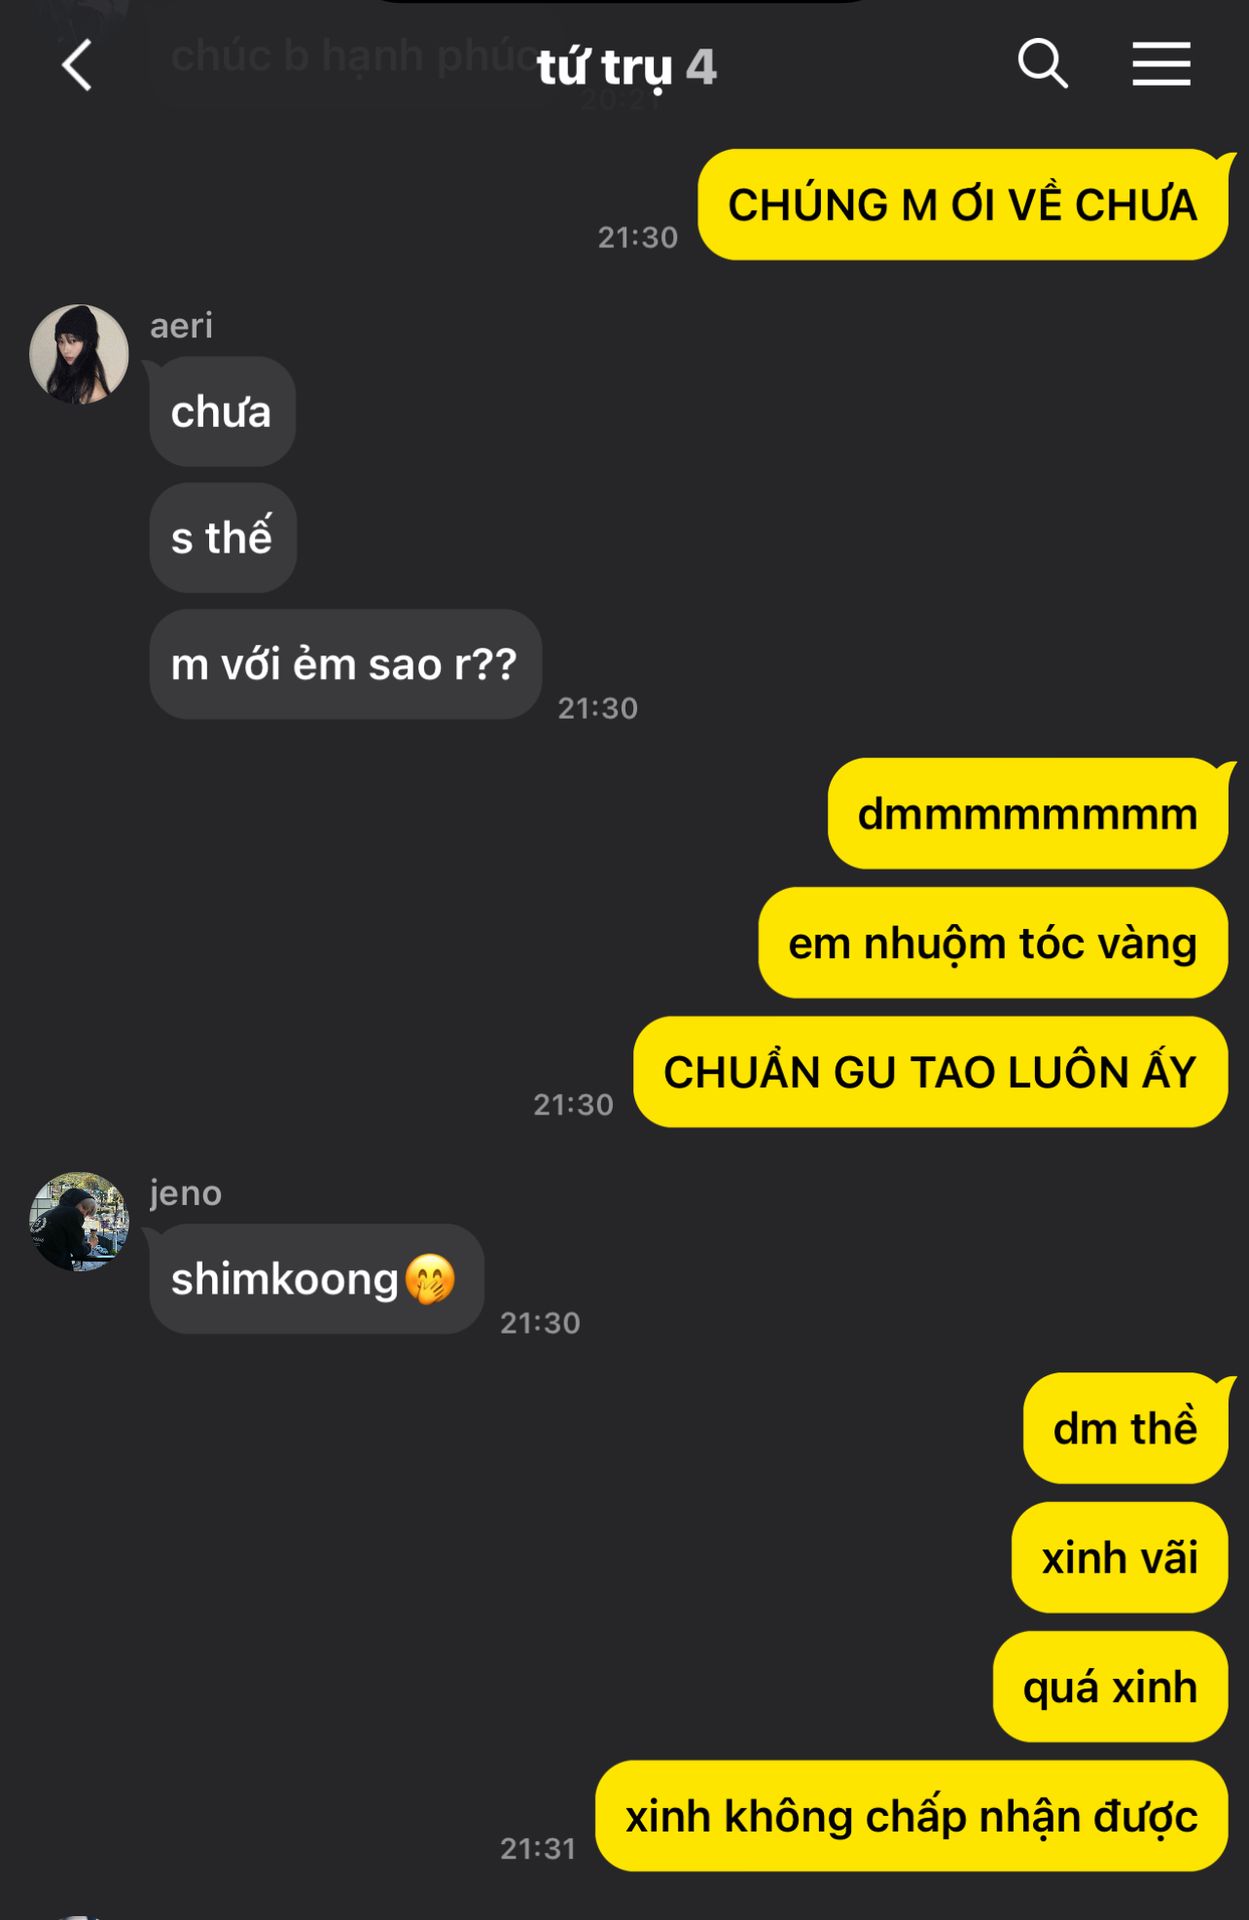Tap the "xinh không chấp nhận được" message
The height and width of the screenshot is (1920, 1249).
tap(911, 1815)
